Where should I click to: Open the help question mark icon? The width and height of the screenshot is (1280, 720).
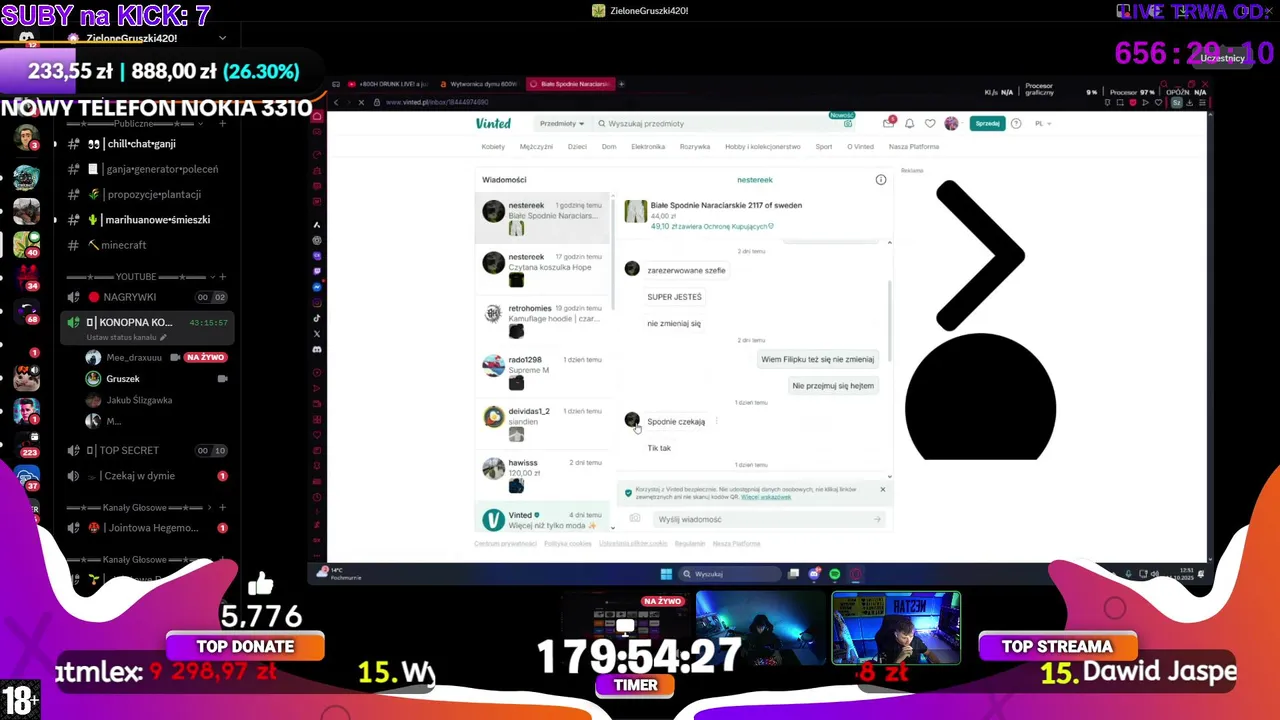pos(1016,123)
